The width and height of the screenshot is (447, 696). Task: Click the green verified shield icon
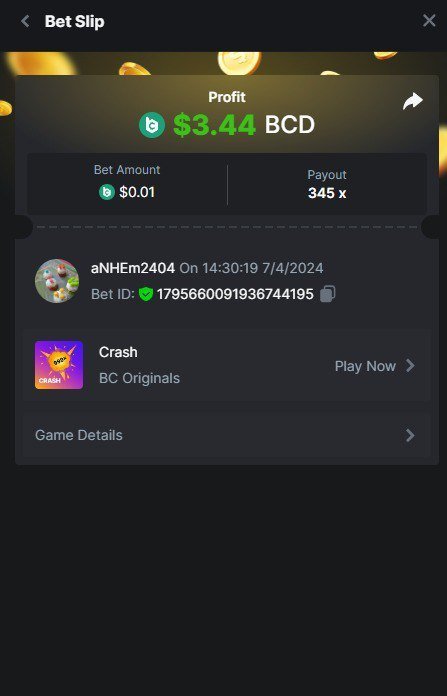click(x=146, y=294)
